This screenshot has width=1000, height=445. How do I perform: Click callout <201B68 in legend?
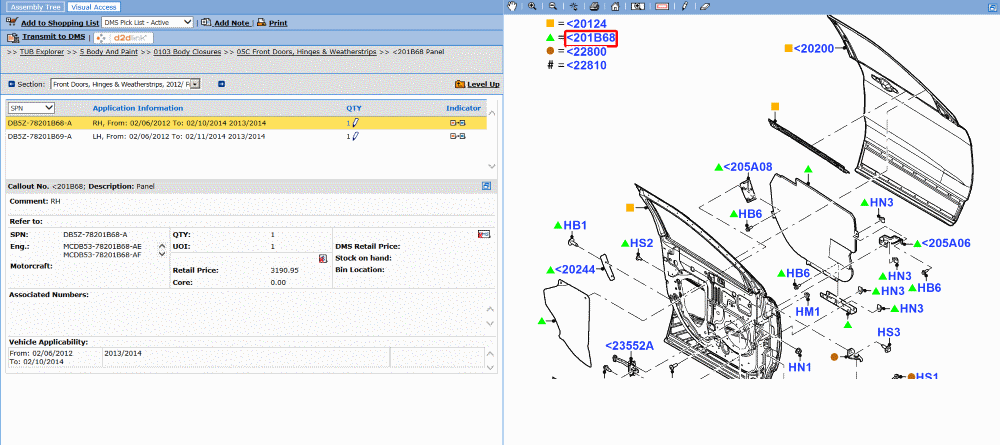(x=591, y=38)
